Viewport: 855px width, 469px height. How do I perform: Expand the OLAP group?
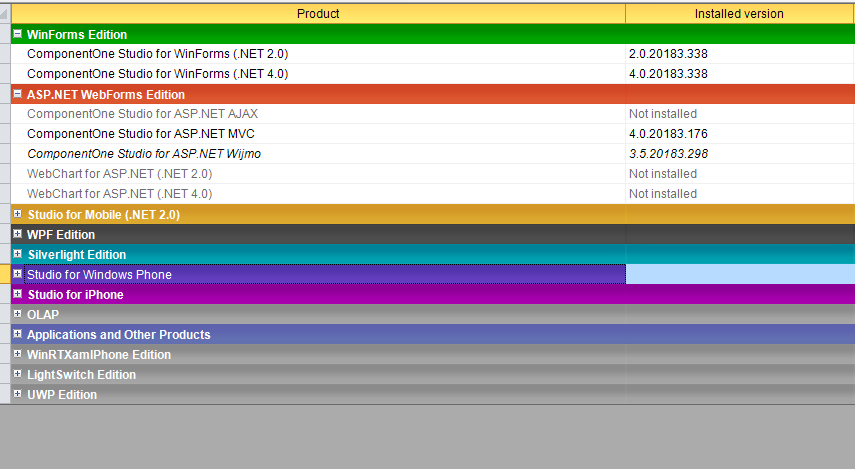[x=17, y=314]
